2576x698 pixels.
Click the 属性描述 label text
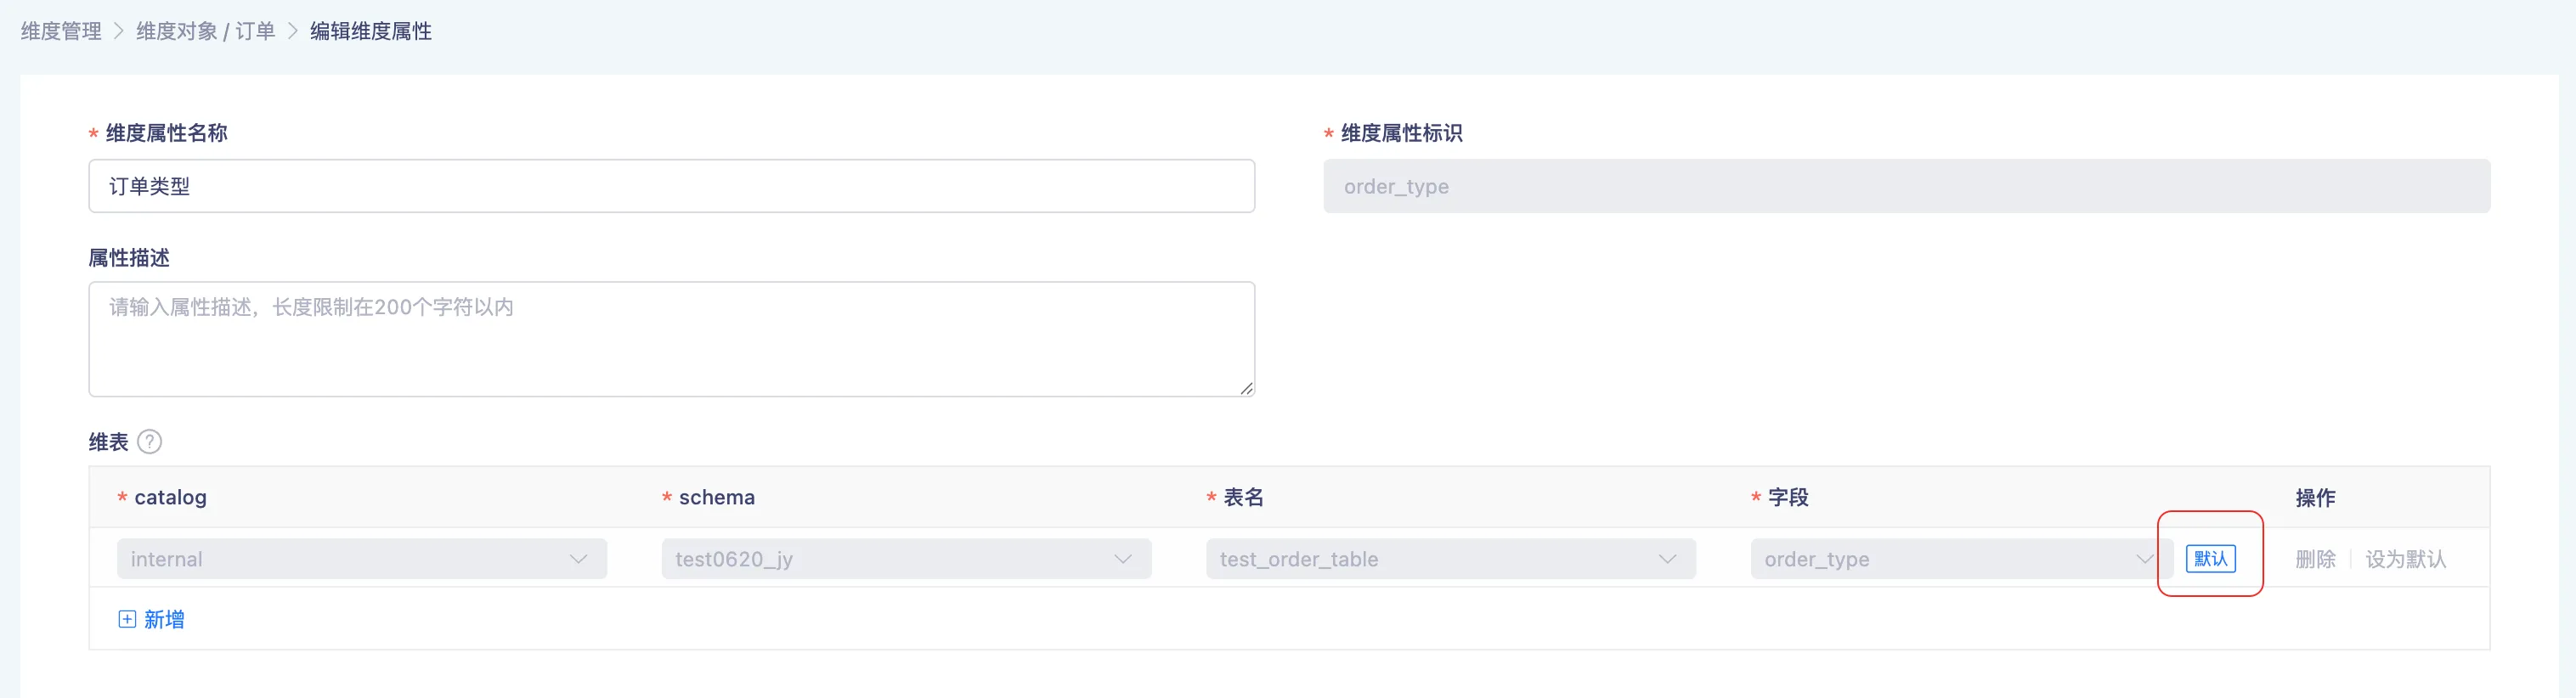click(x=129, y=258)
